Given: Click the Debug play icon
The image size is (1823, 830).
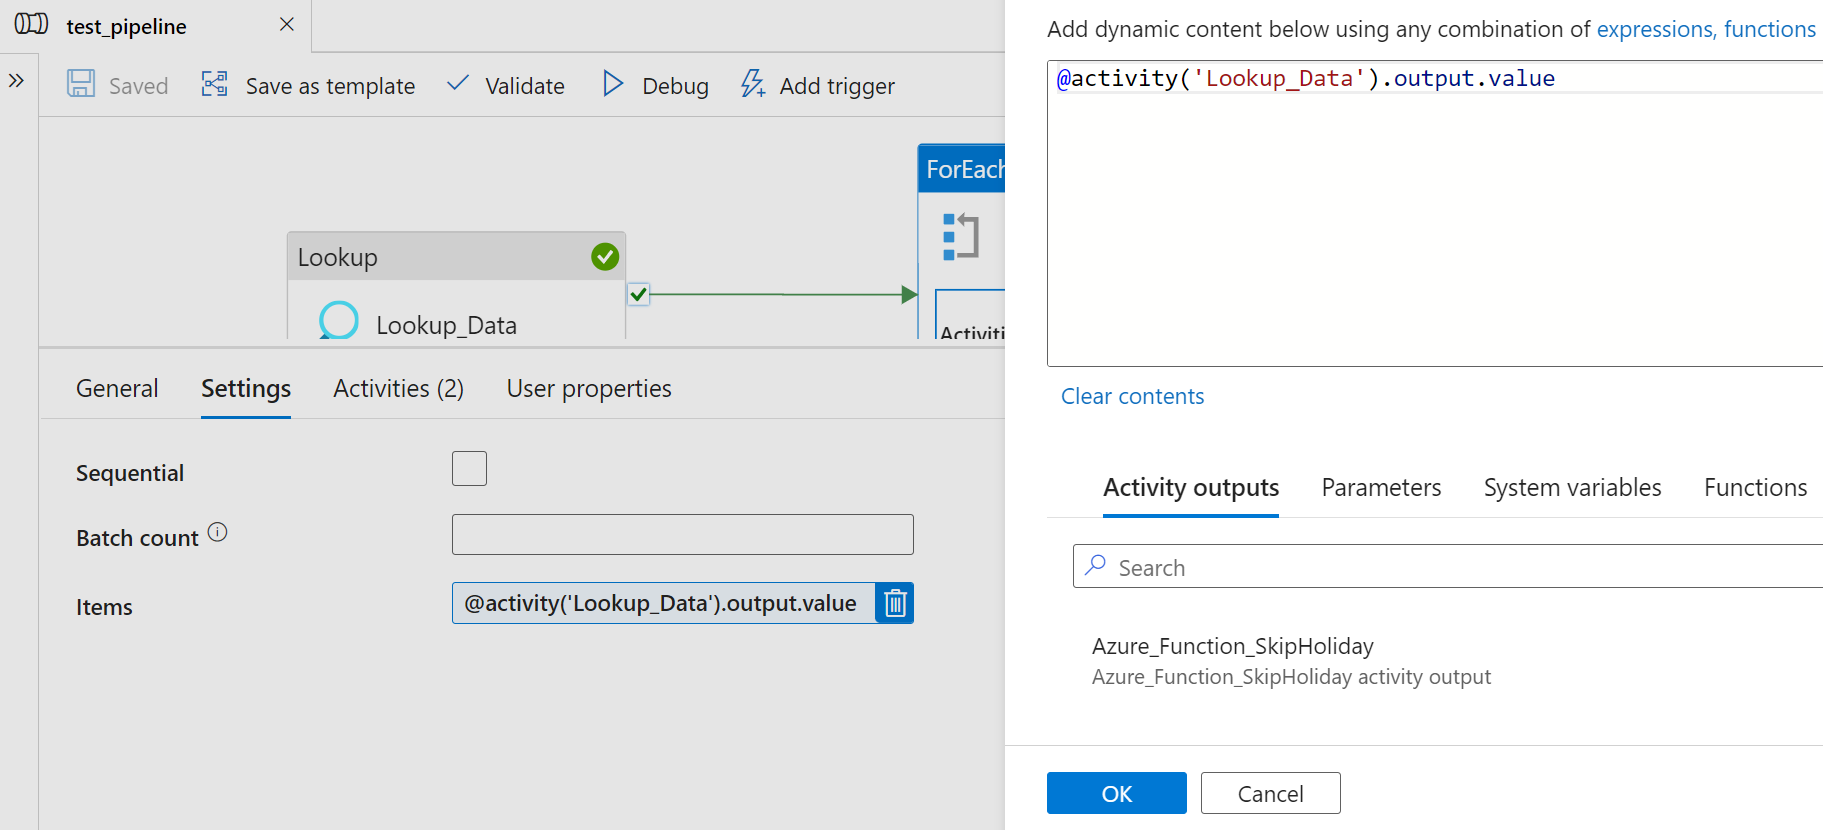Looking at the screenshot, I should [x=613, y=83].
